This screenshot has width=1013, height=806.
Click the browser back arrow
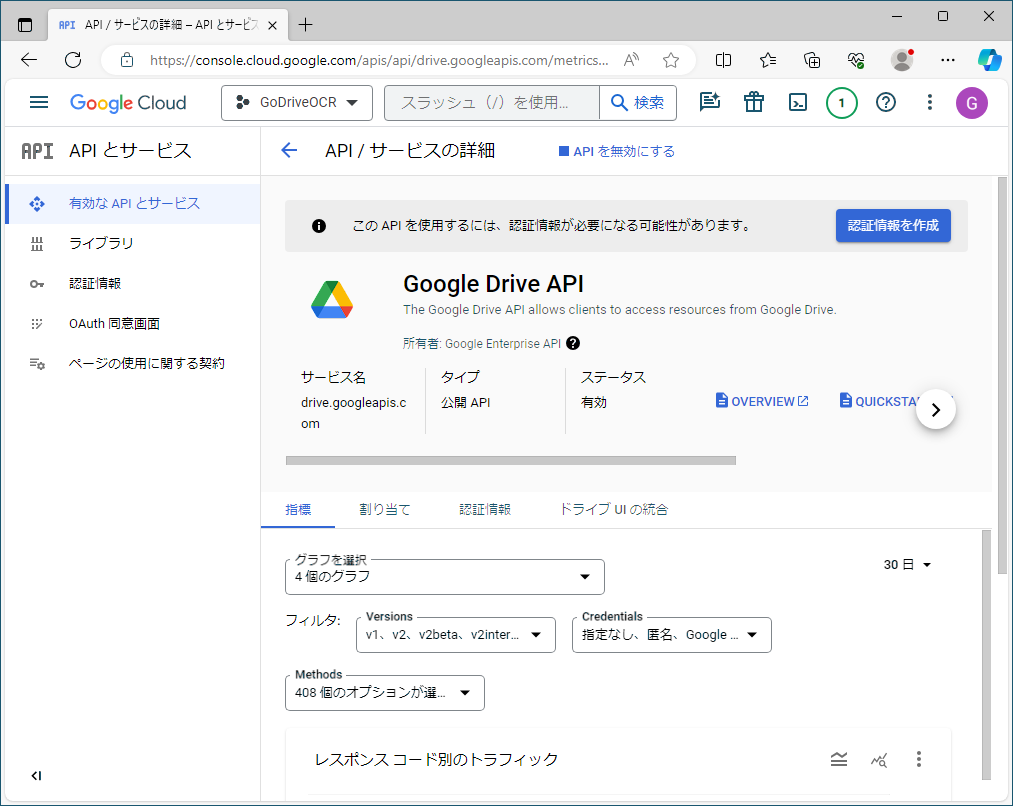tap(28, 60)
